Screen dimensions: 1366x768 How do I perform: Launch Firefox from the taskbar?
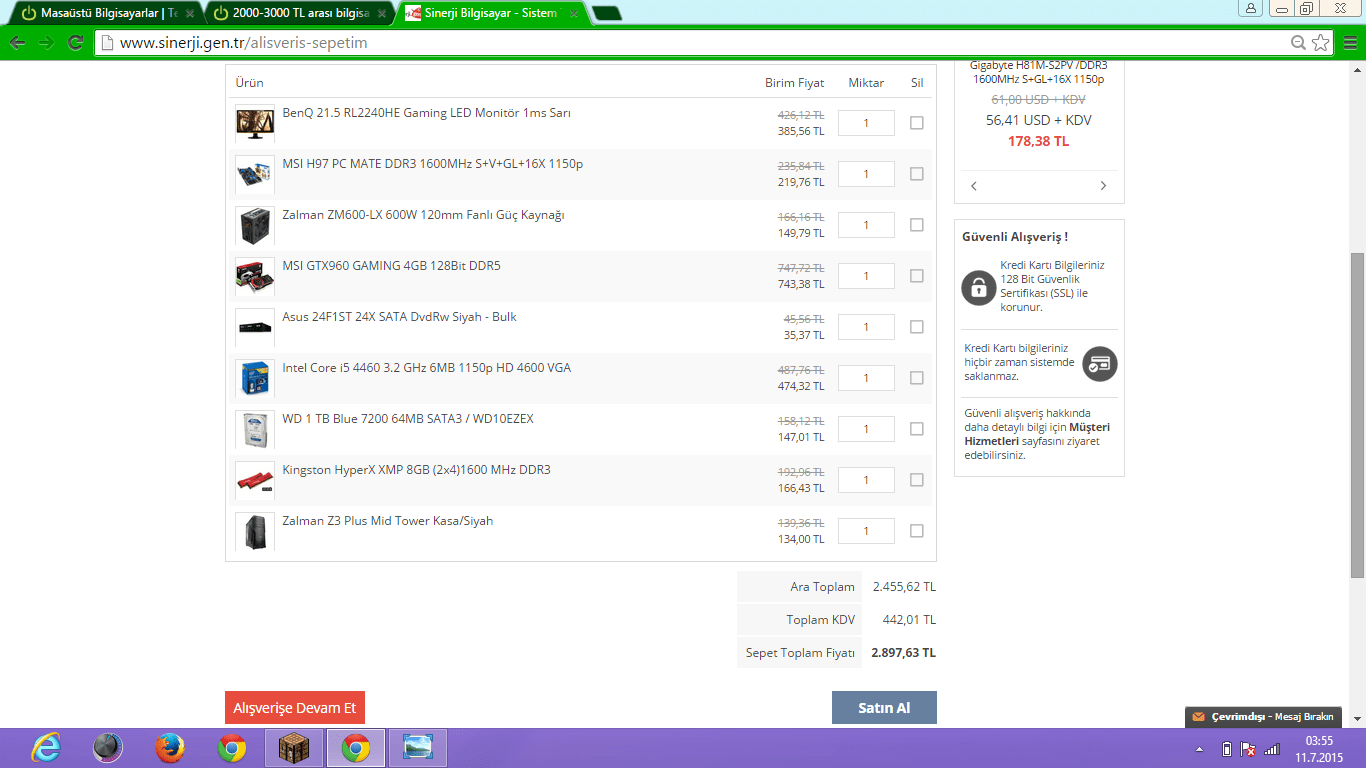tap(170, 748)
